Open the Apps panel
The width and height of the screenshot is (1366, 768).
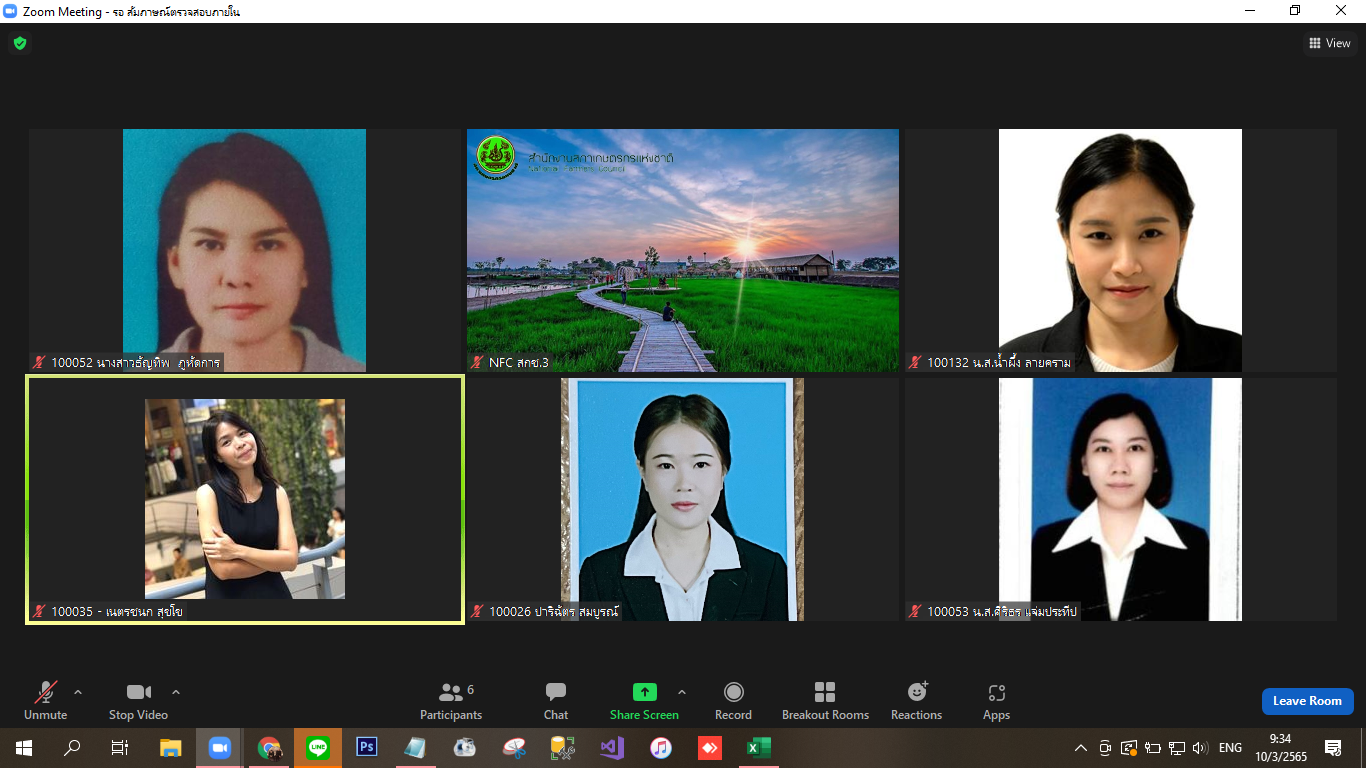click(x=996, y=701)
